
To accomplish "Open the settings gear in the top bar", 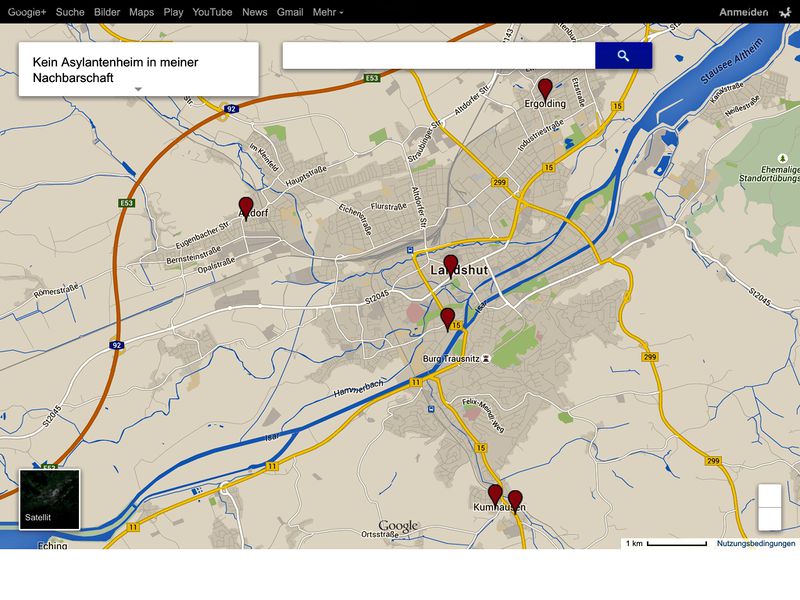I will [x=784, y=12].
